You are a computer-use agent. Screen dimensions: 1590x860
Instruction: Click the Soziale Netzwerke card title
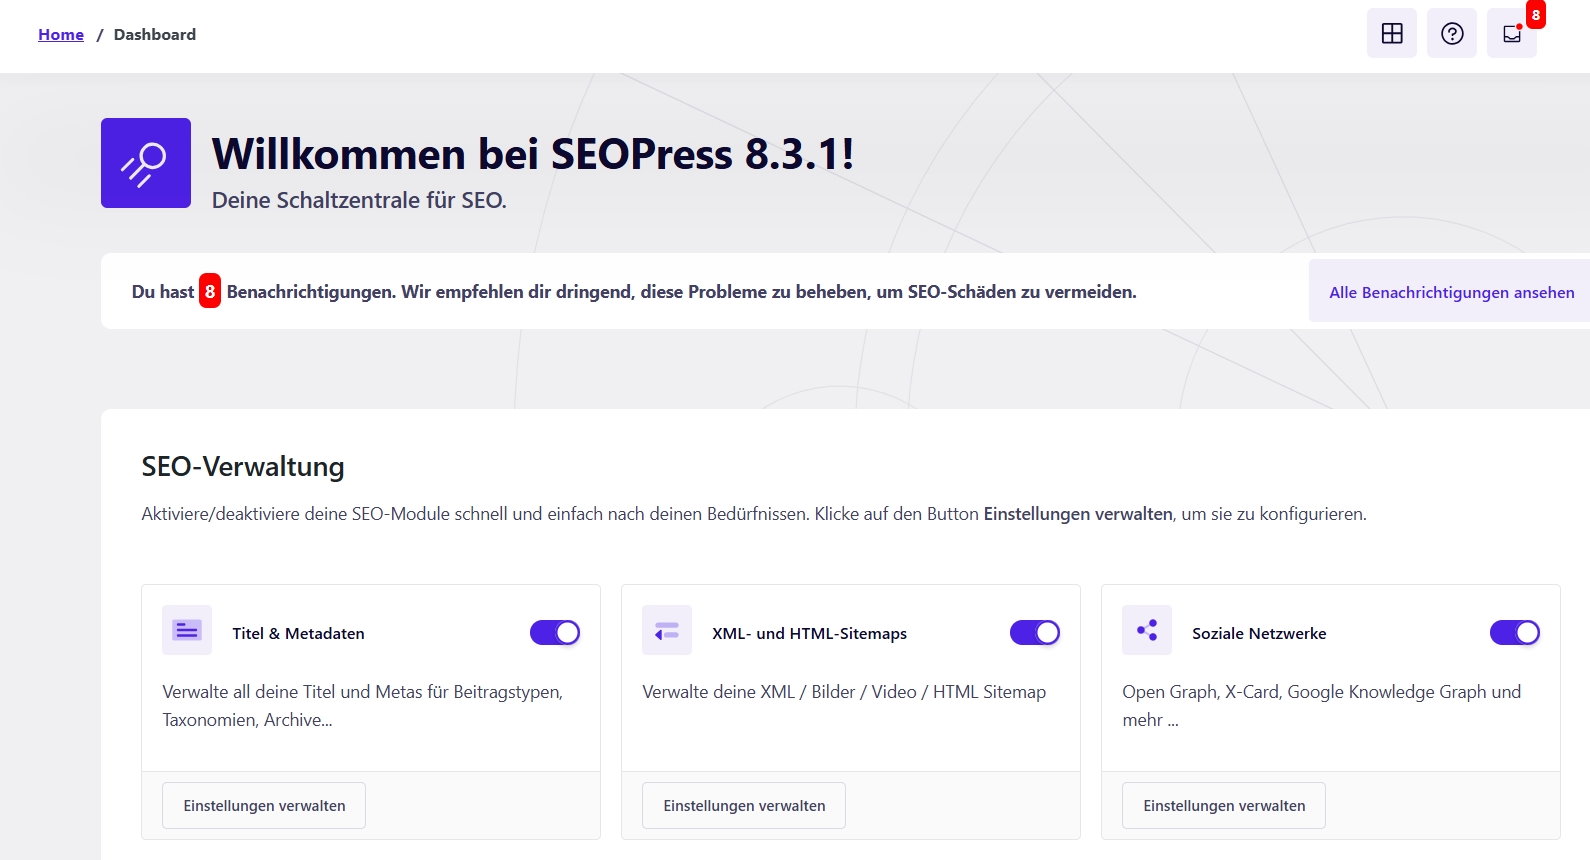[1259, 633]
